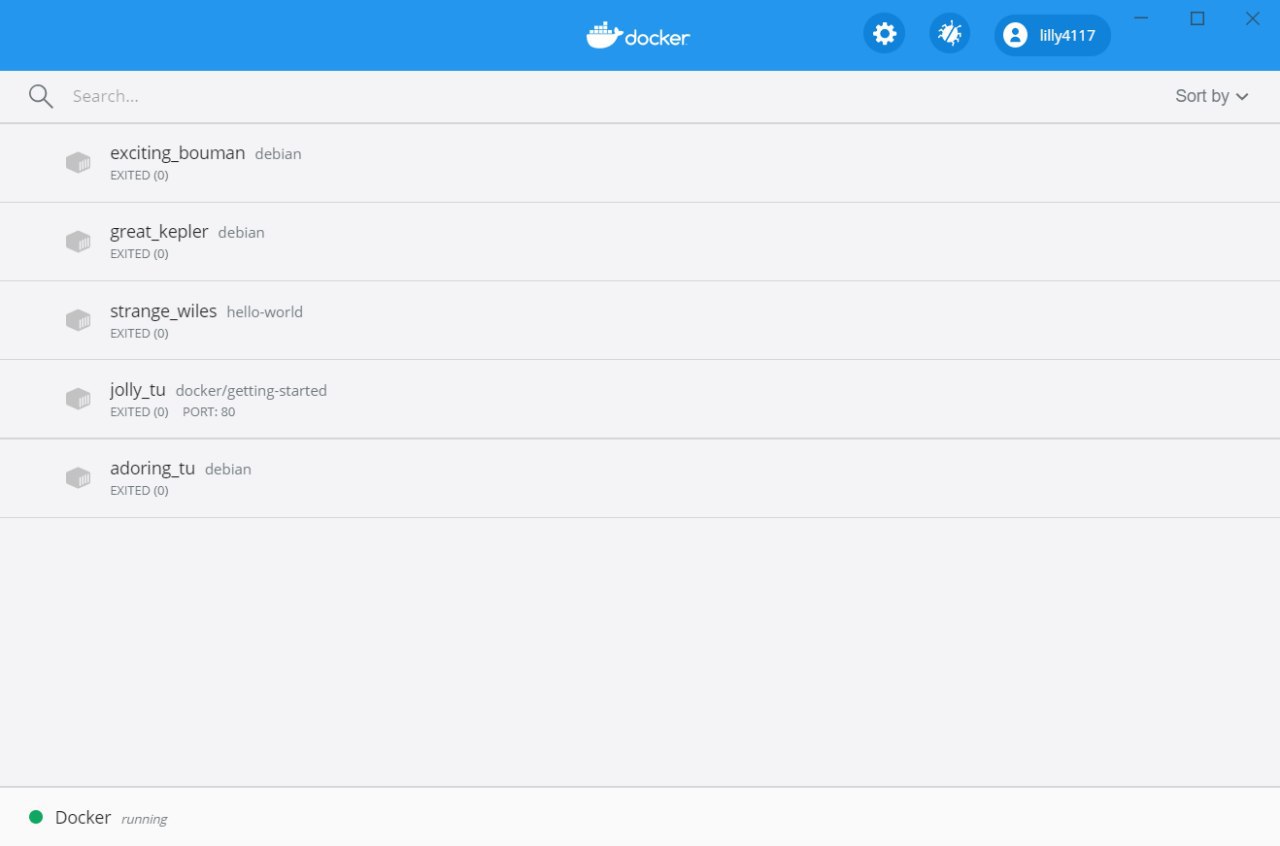Click the docker/getting-started image label
Viewport: 1280px width, 846px height.
click(251, 391)
